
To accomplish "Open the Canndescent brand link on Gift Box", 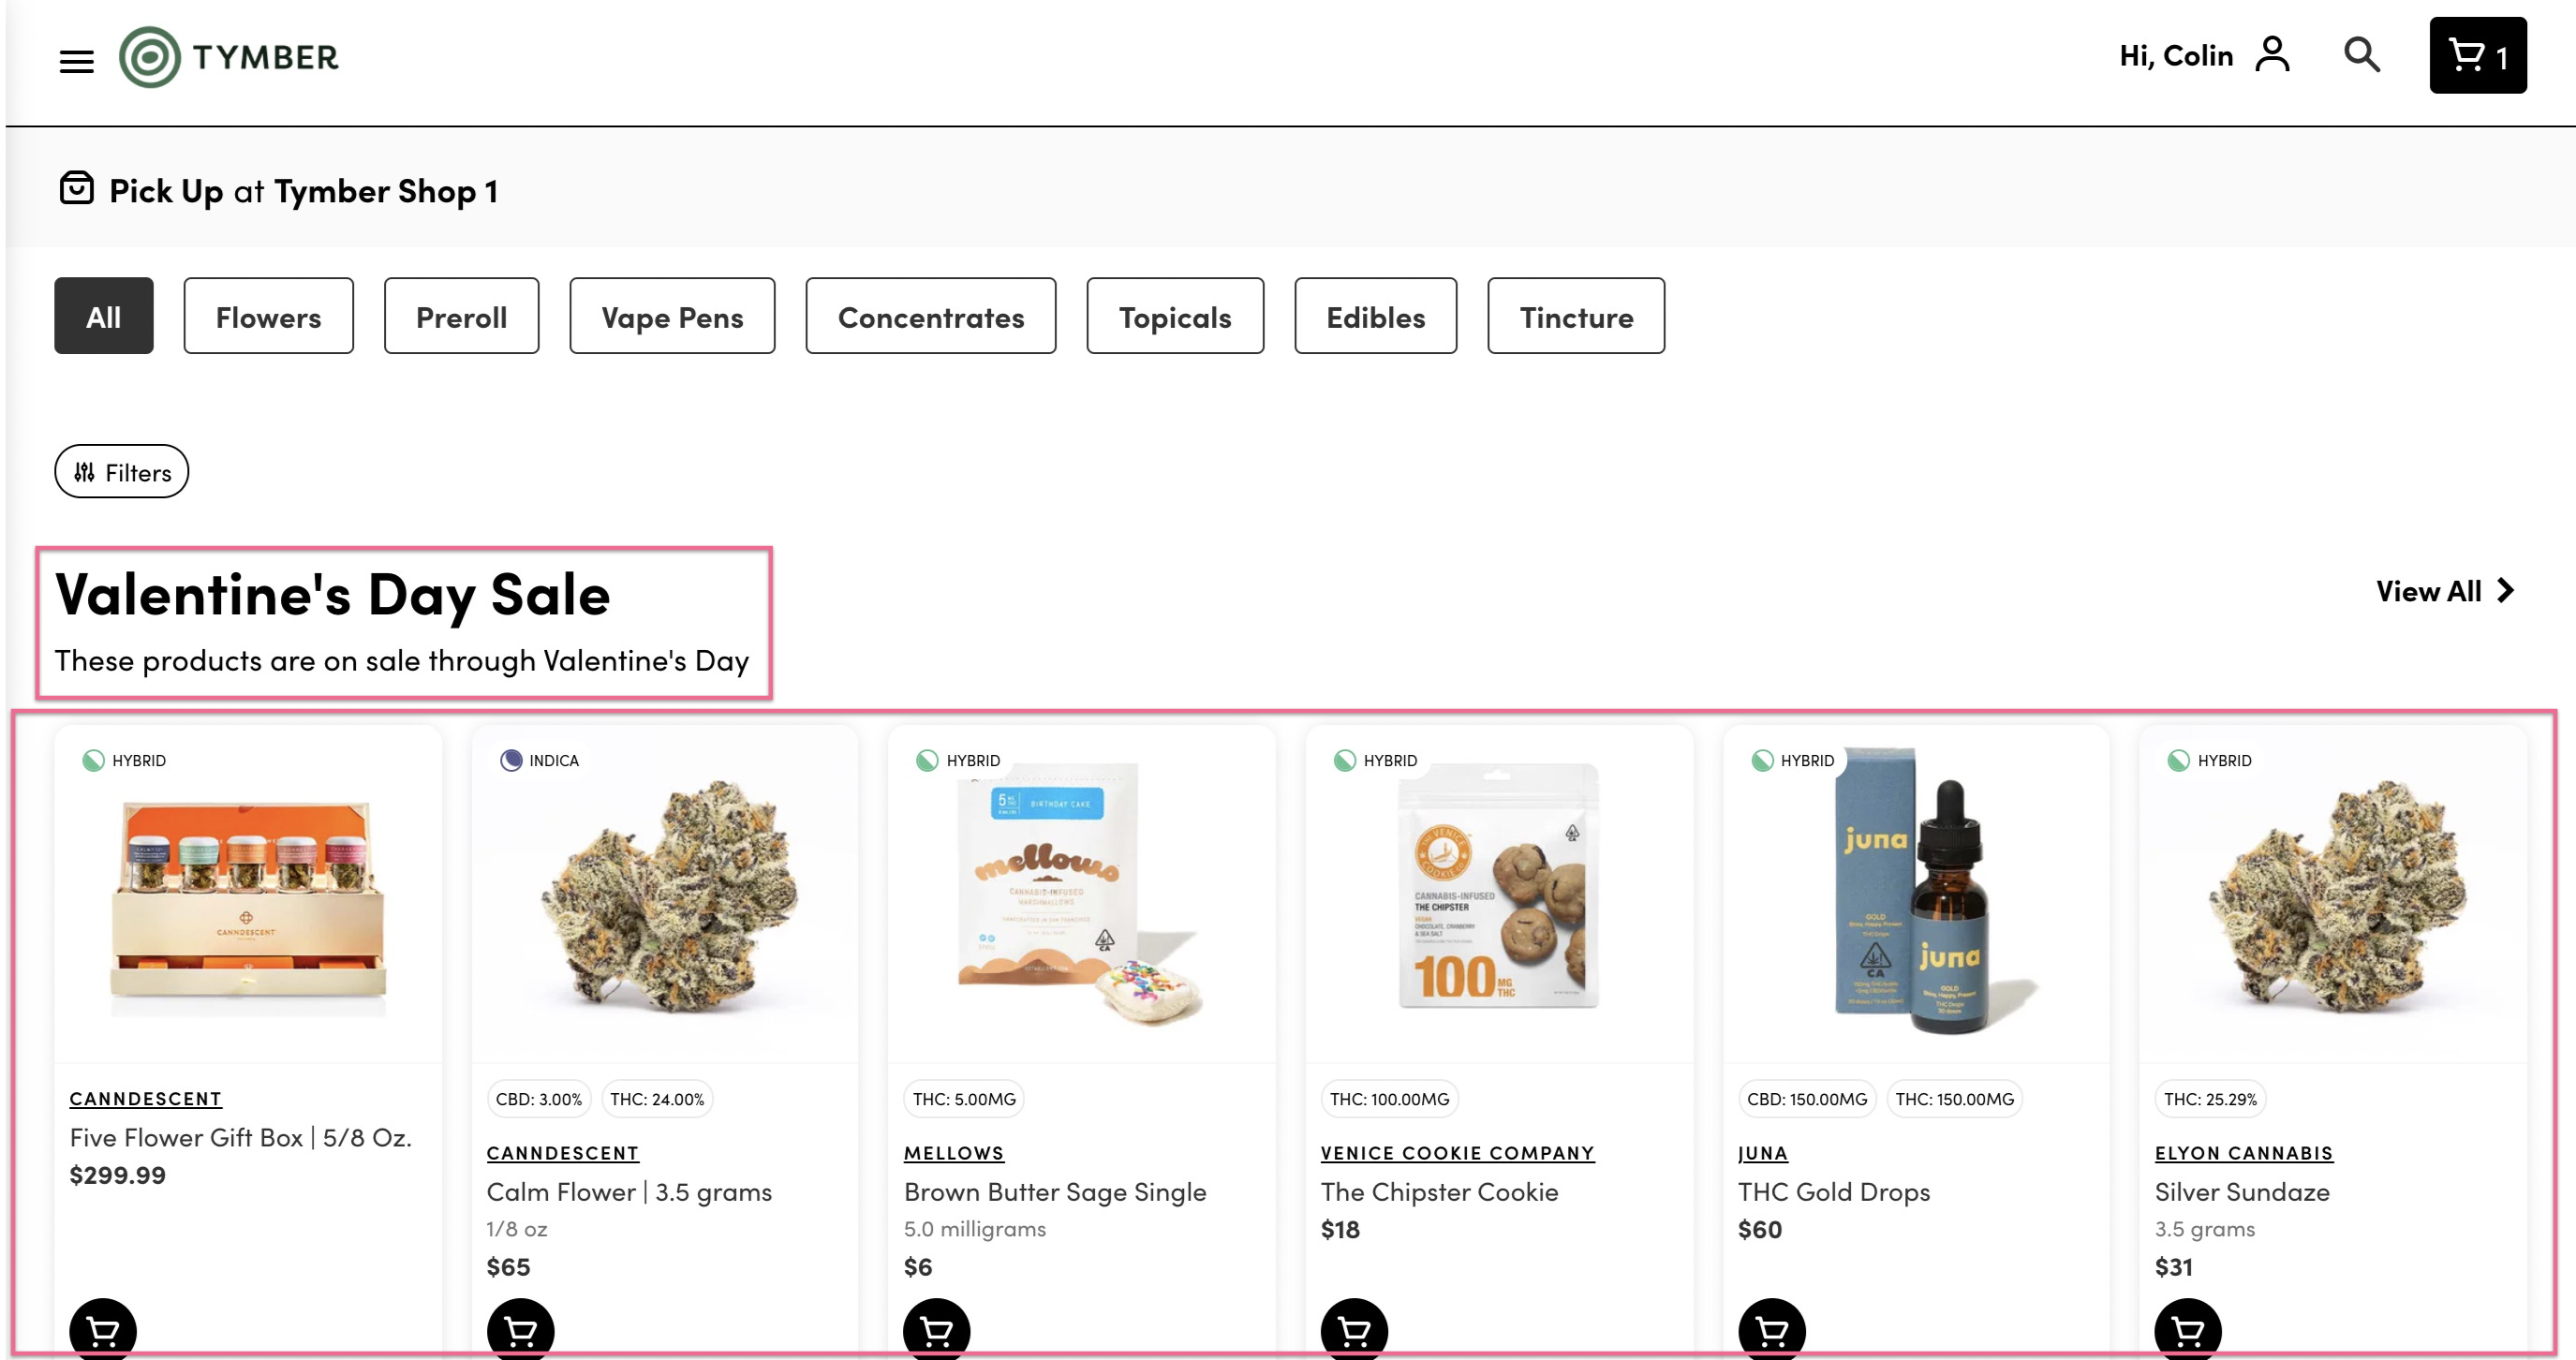I will tap(145, 1098).
